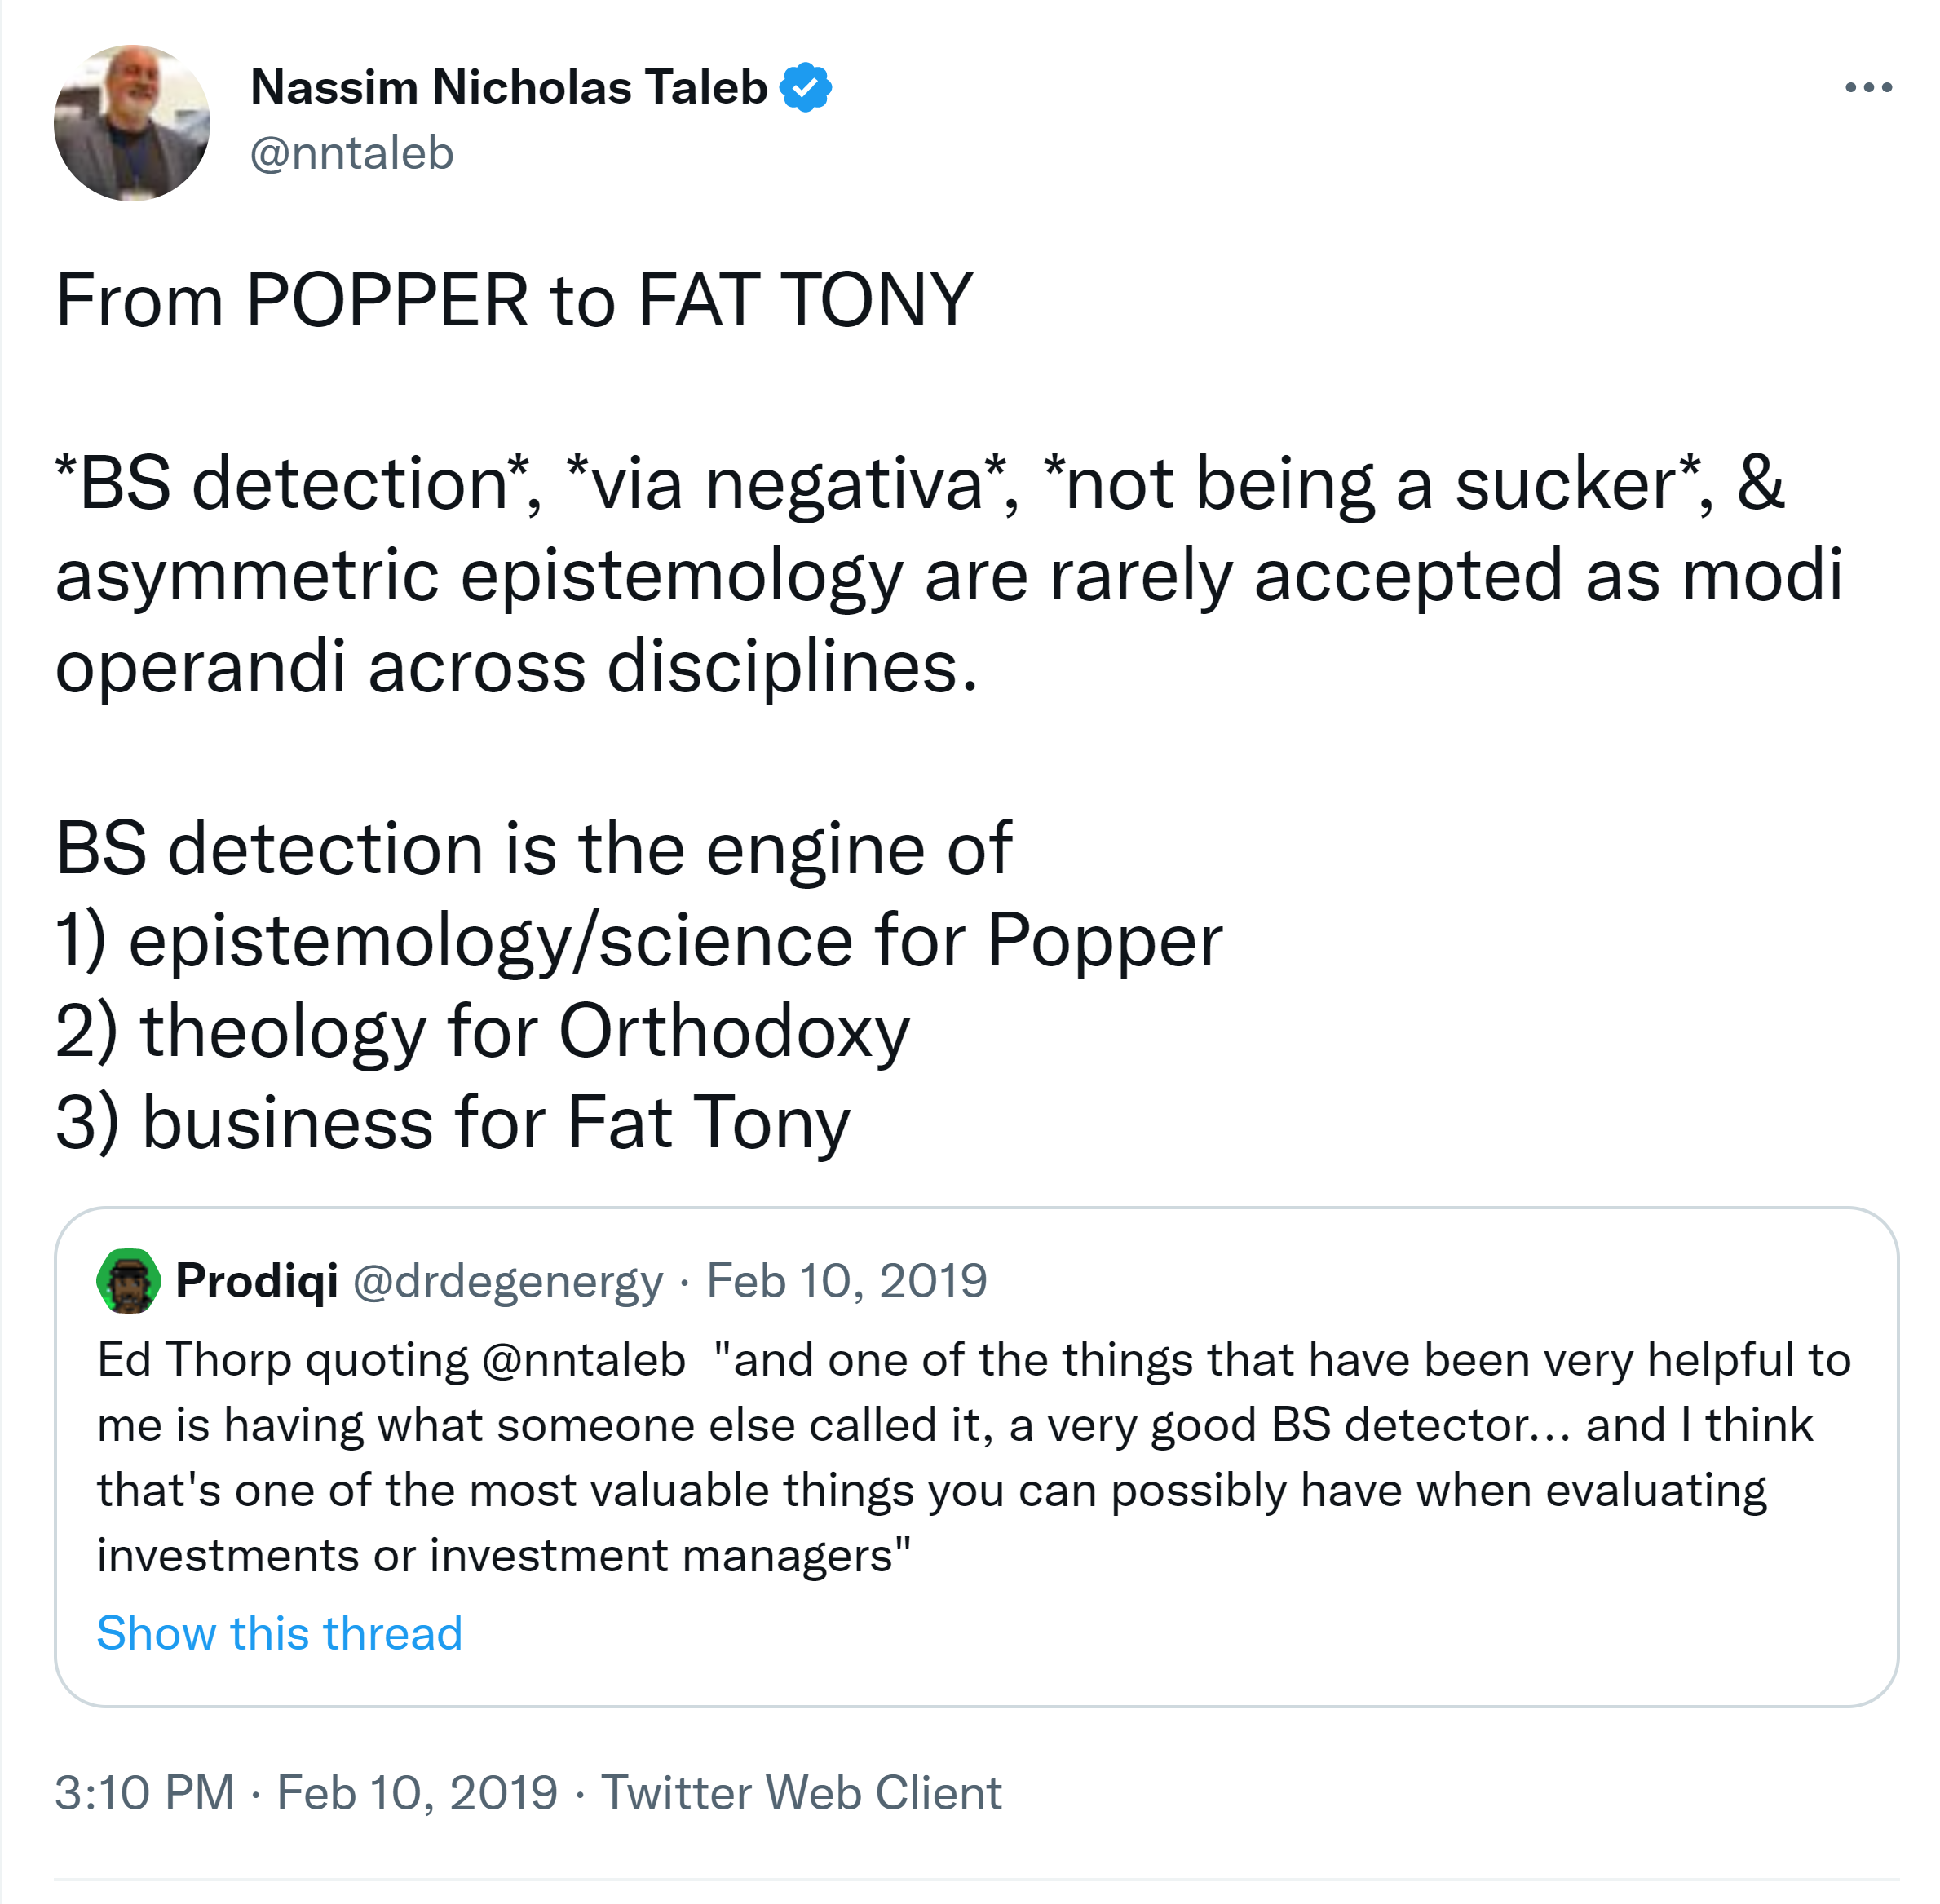Click Feb 10, 2019 in the tweet footer
The image size is (1940, 1904).
[x=417, y=1793]
